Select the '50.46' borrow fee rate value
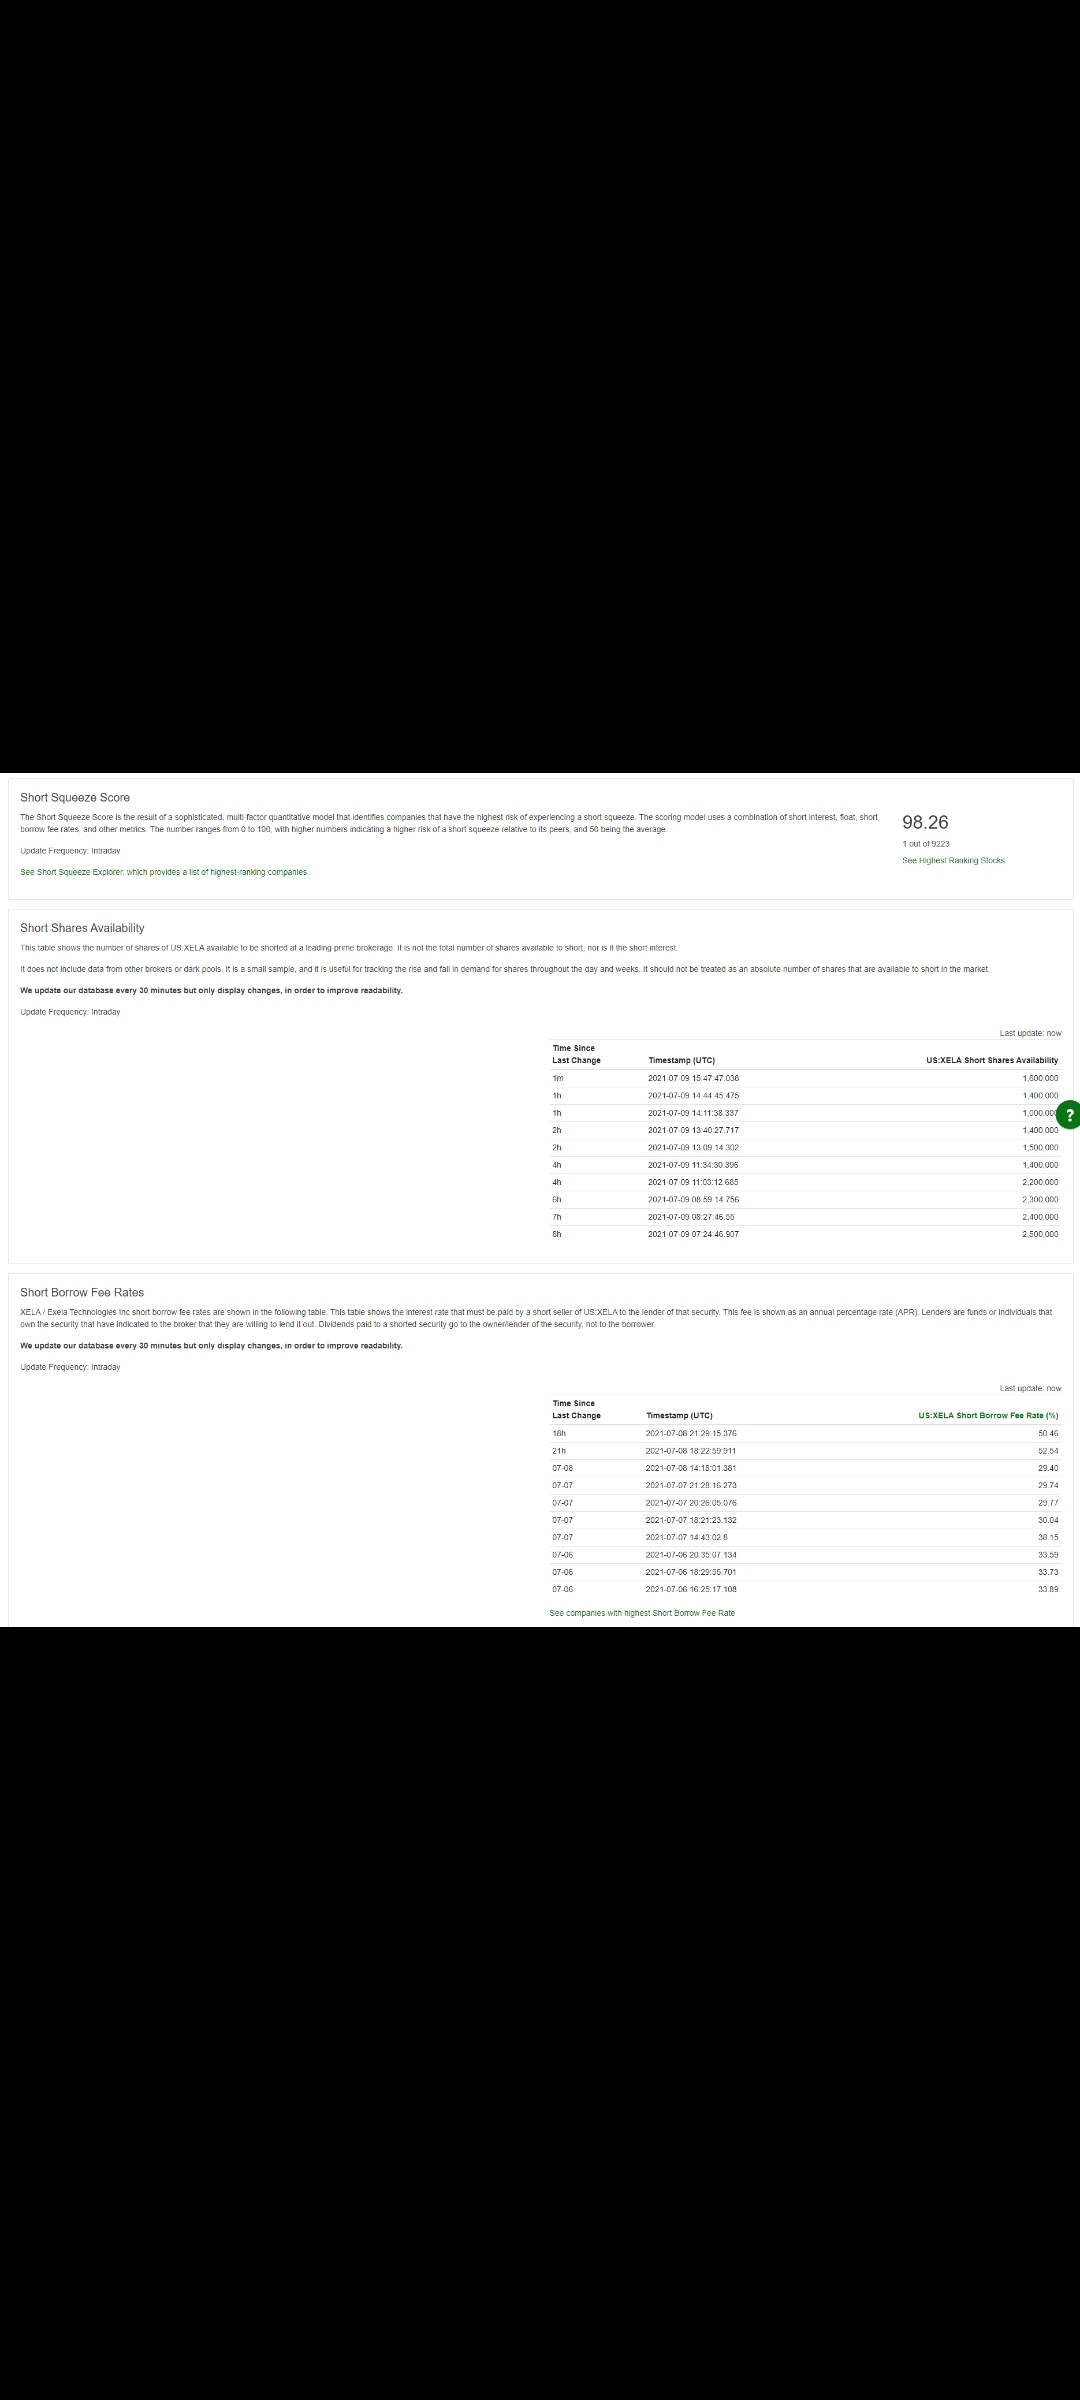The image size is (1080, 2400). (x=1048, y=1433)
